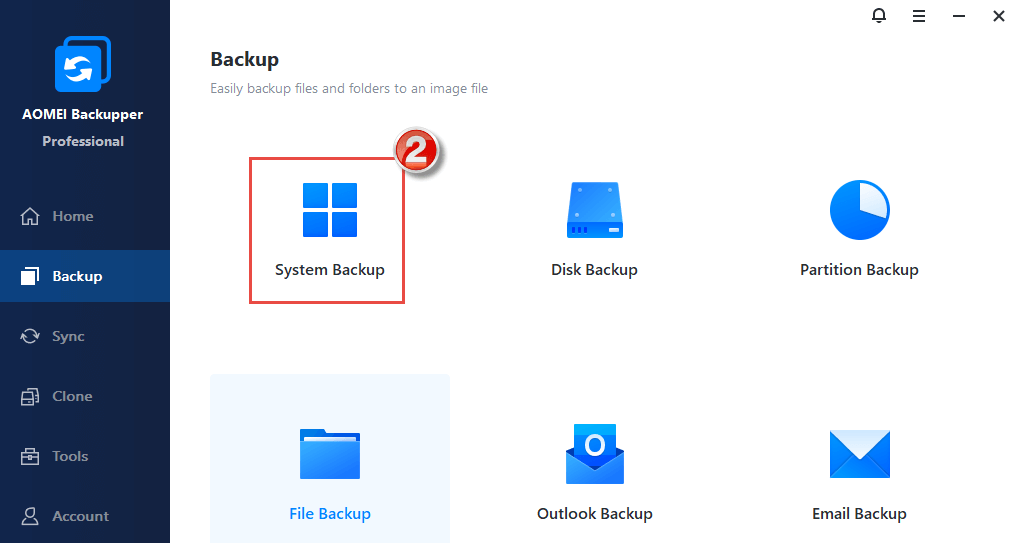
Task: Click the Disk Backup text label
Action: [x=594, y=270]
